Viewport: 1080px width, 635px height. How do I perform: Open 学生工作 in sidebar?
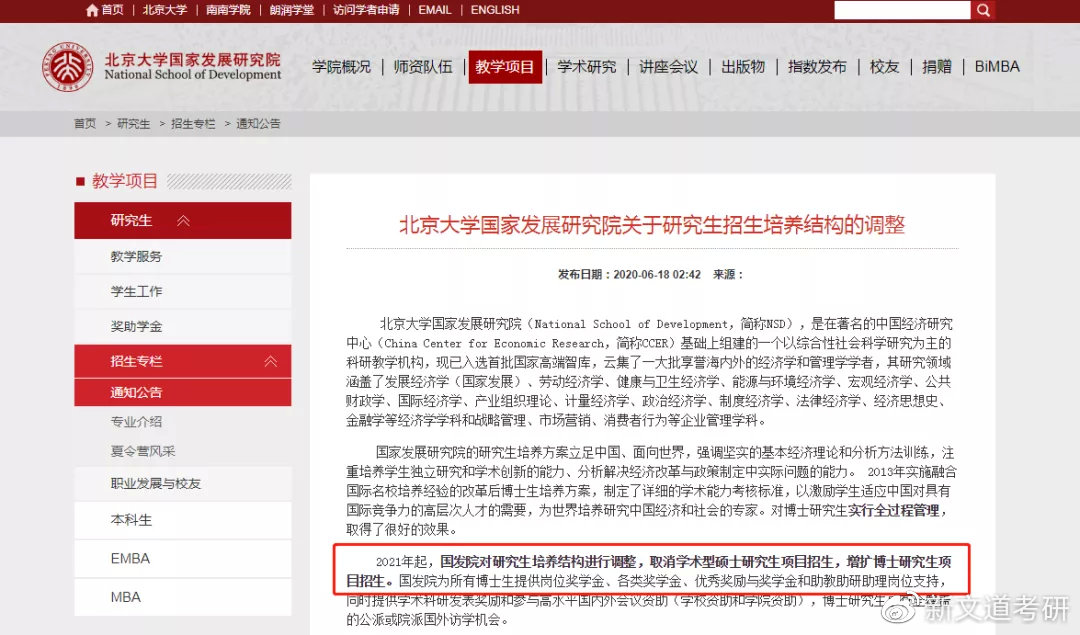coord(183,291)
